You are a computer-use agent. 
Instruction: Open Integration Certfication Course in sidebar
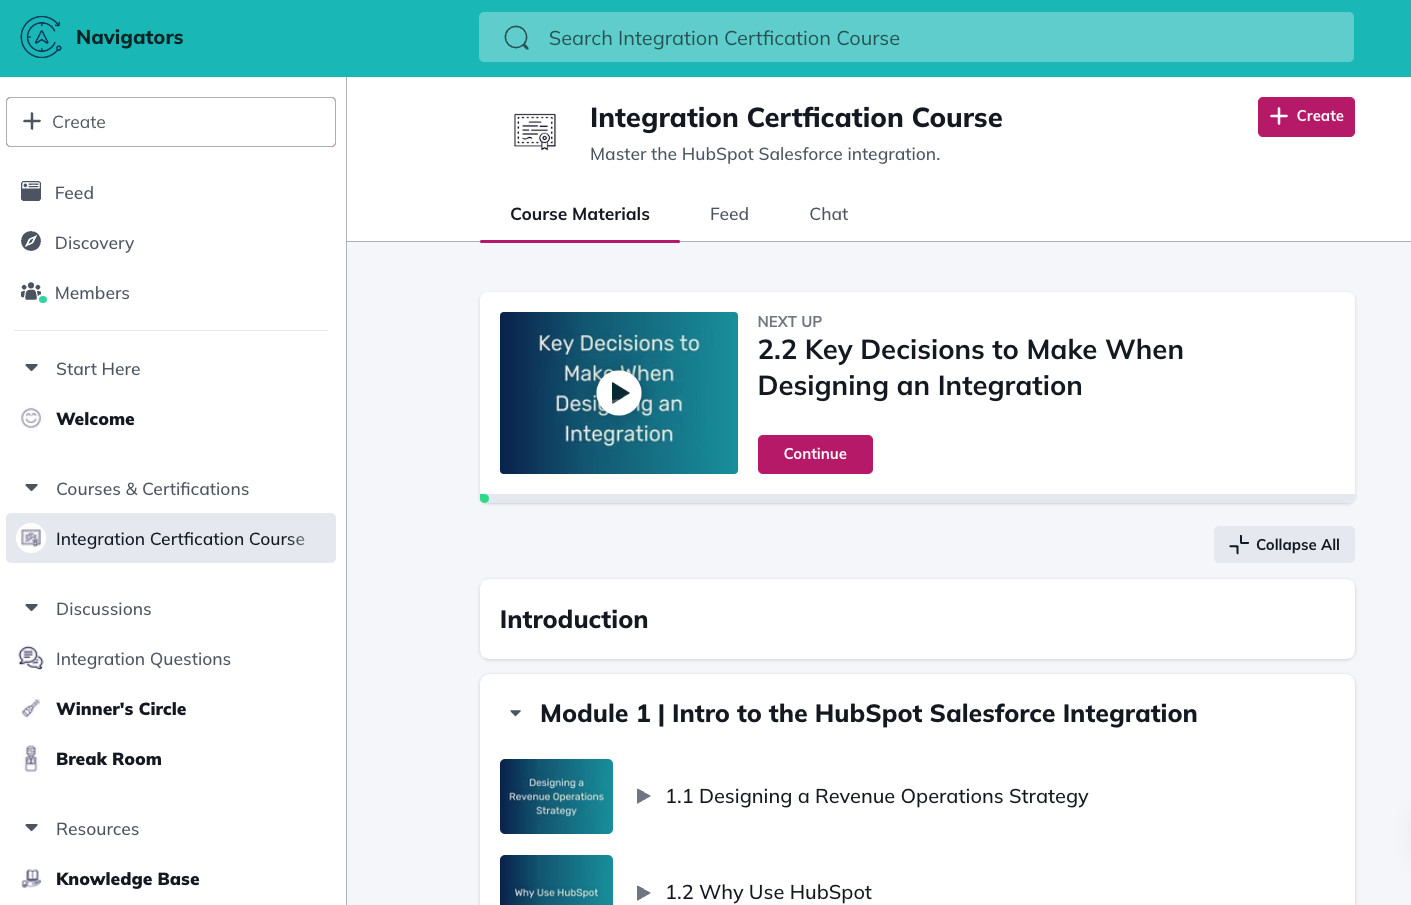(171, 538)
